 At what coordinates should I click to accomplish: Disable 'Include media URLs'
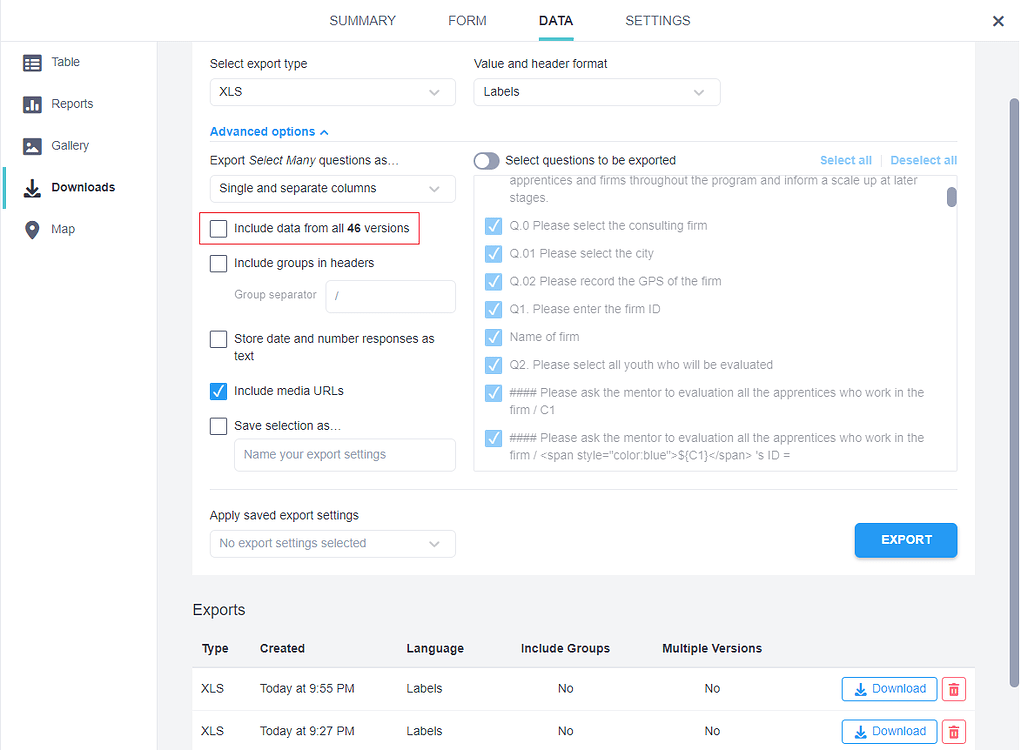[x=218, y=391]
